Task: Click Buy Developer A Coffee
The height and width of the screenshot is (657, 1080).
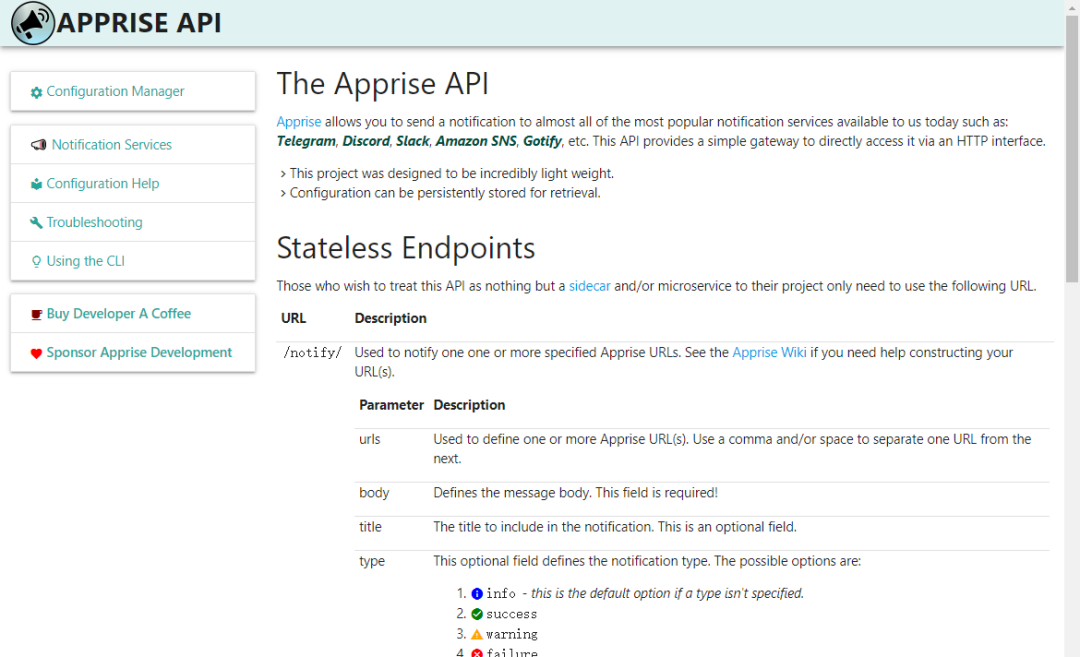Action: coord(118,314)
